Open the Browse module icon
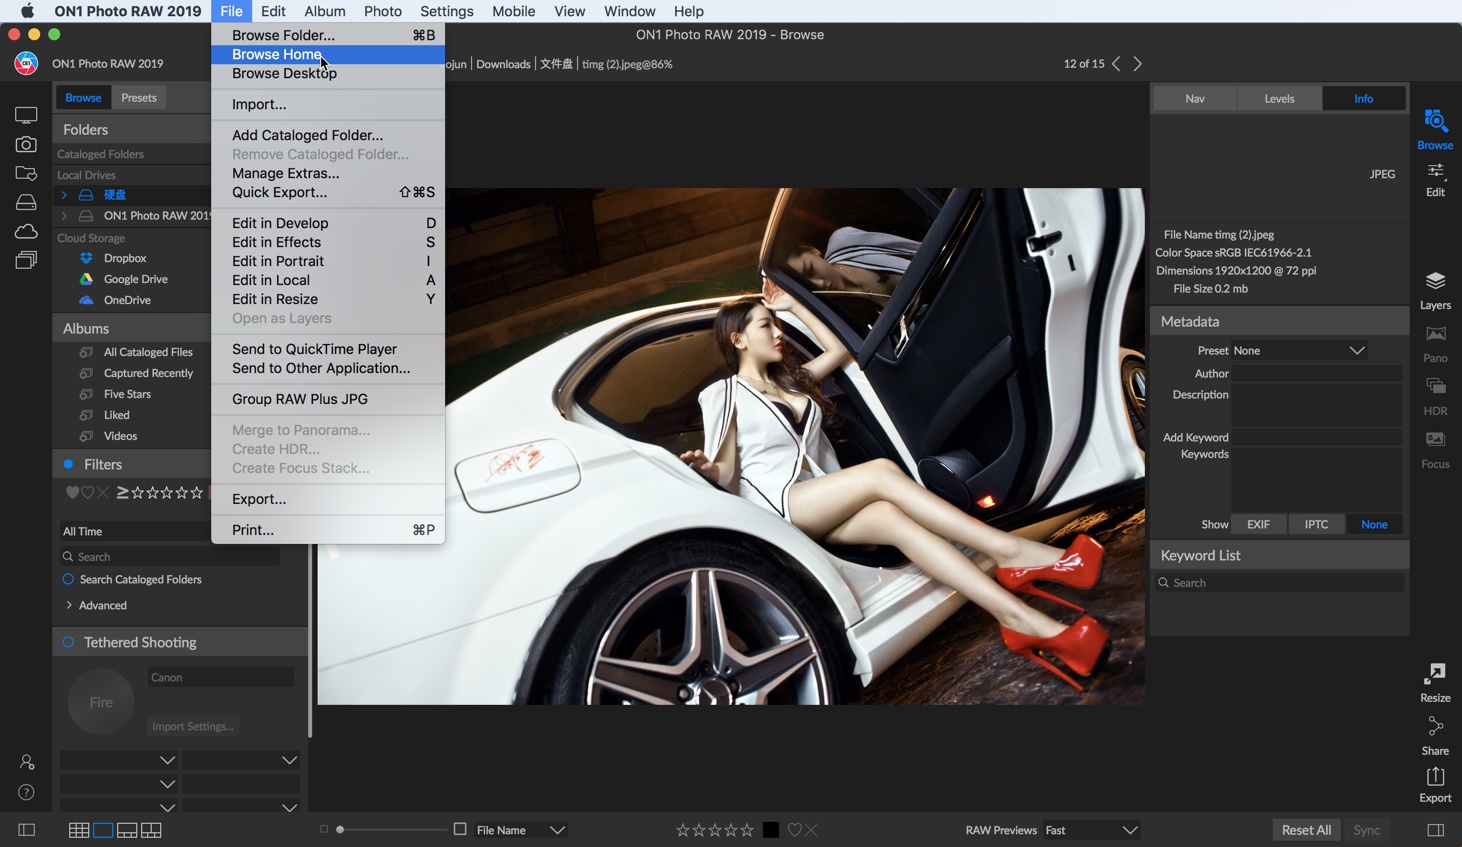The height and width of the screenshot is (847, 1462). point(1435,122)
